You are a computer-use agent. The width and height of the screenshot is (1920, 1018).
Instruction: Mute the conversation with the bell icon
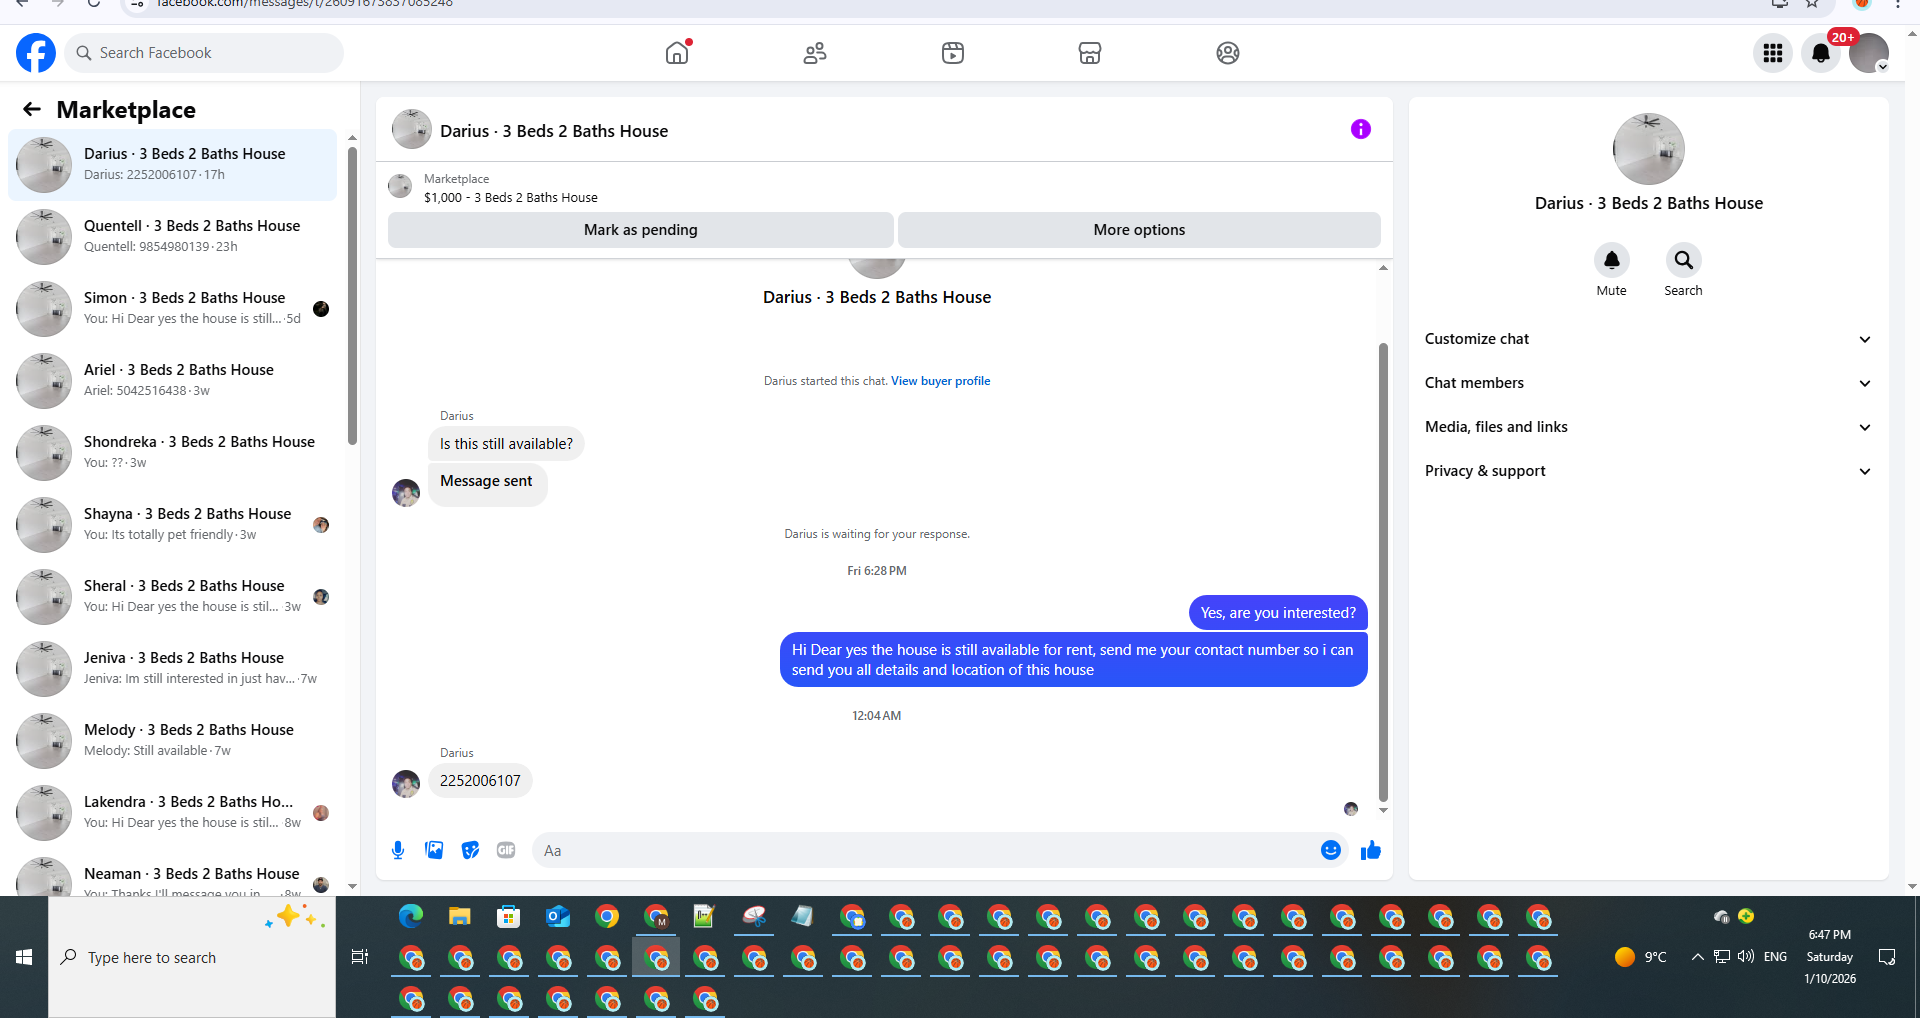1612,260
